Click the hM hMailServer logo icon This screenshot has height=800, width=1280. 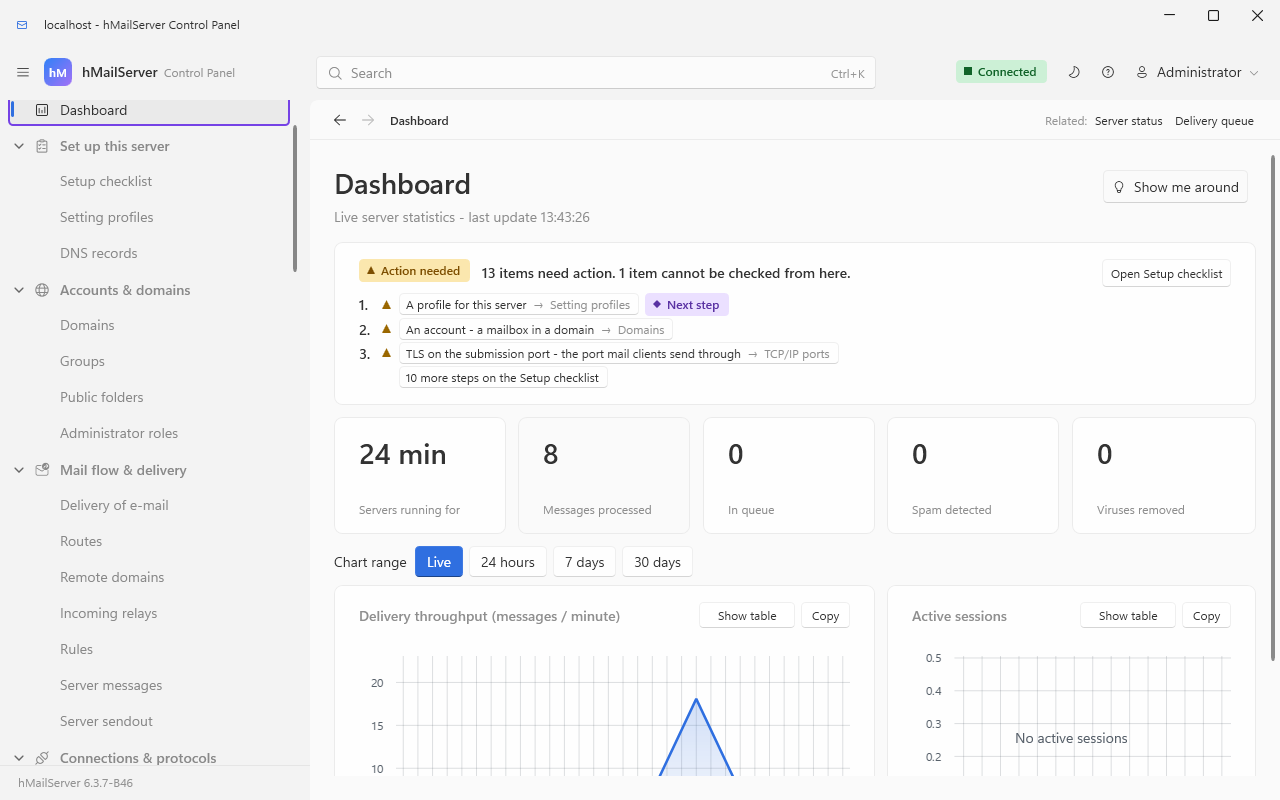click(58, 73)
